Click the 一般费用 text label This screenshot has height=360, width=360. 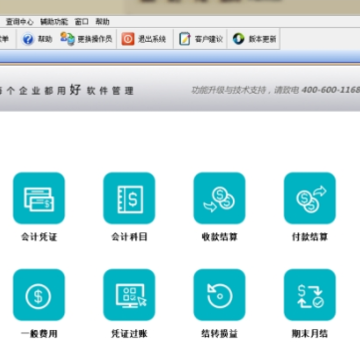(x=39, y=334)
